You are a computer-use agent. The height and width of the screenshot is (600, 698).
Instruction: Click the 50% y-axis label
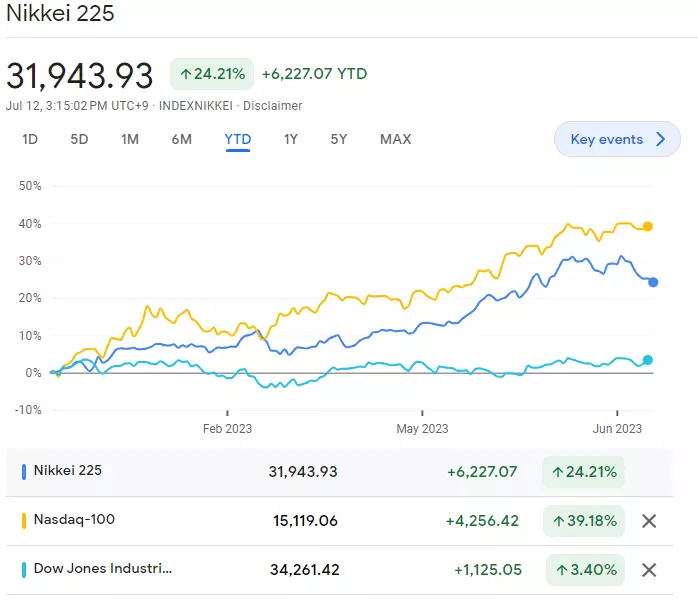coord(30,186)
